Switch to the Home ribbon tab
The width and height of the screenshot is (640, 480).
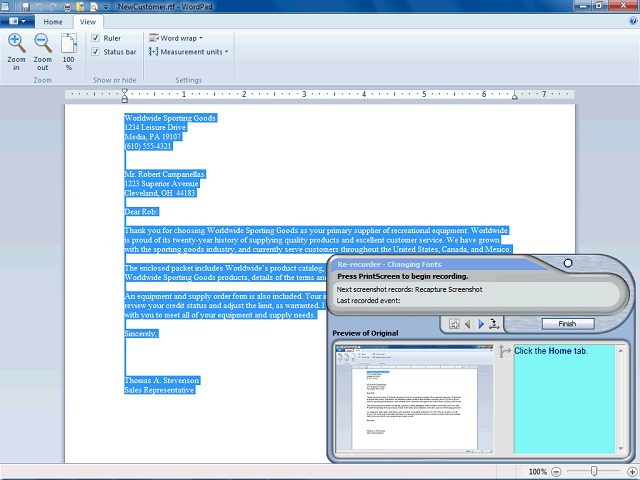click(53, 22)
